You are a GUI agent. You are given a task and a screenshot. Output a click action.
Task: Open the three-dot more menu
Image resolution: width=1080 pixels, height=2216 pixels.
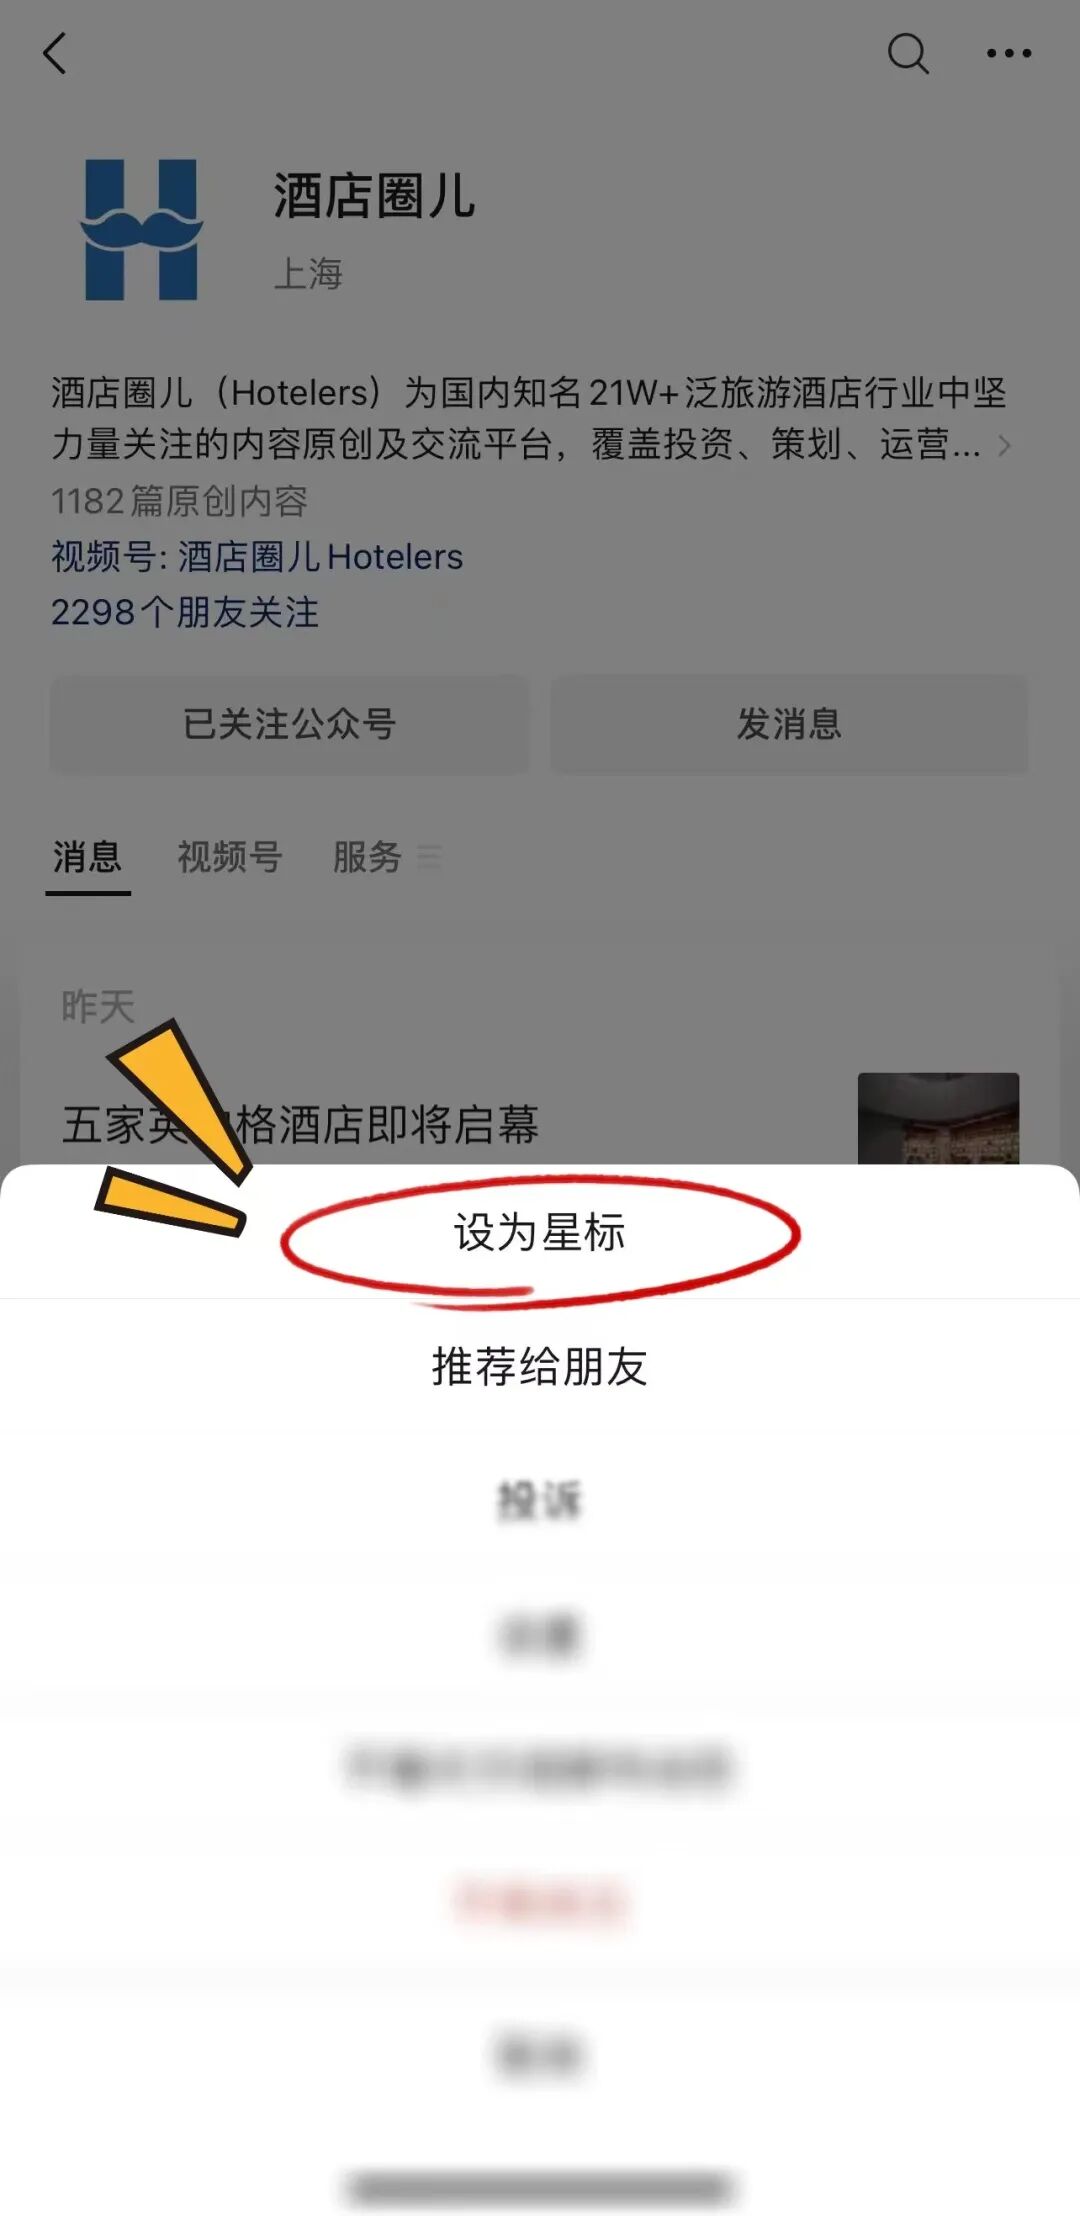point(1008,53)
